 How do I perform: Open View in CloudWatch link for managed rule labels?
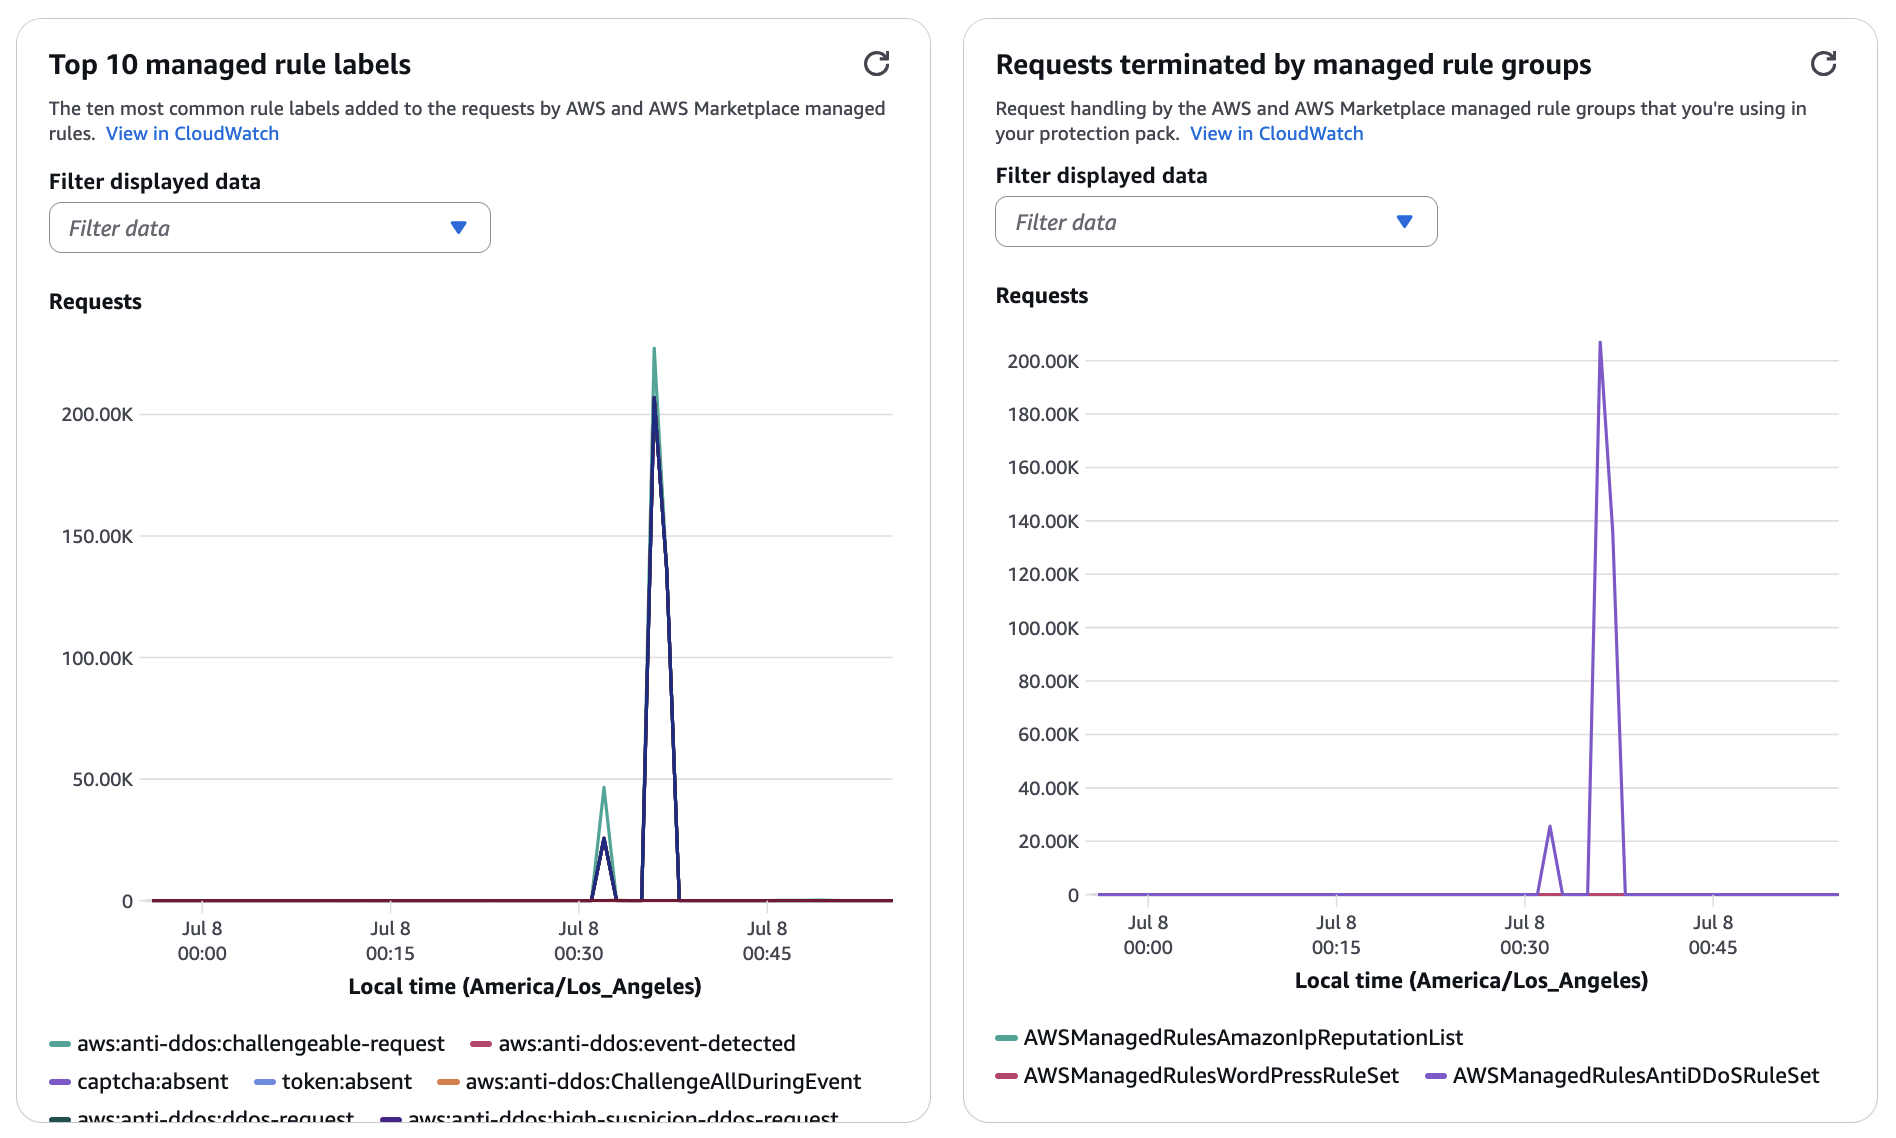(192, 134)
